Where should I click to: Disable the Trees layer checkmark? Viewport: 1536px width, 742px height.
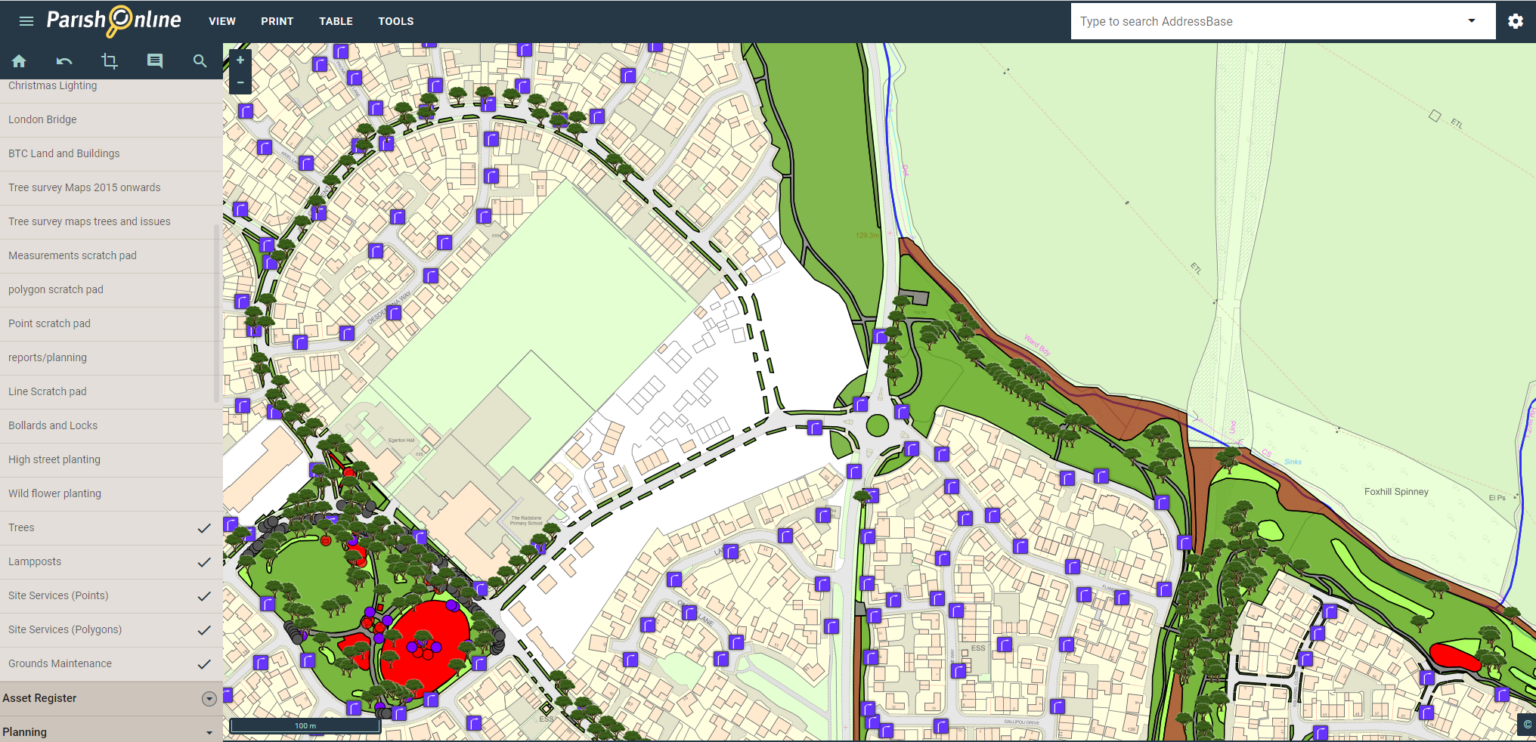pos(204,528)
